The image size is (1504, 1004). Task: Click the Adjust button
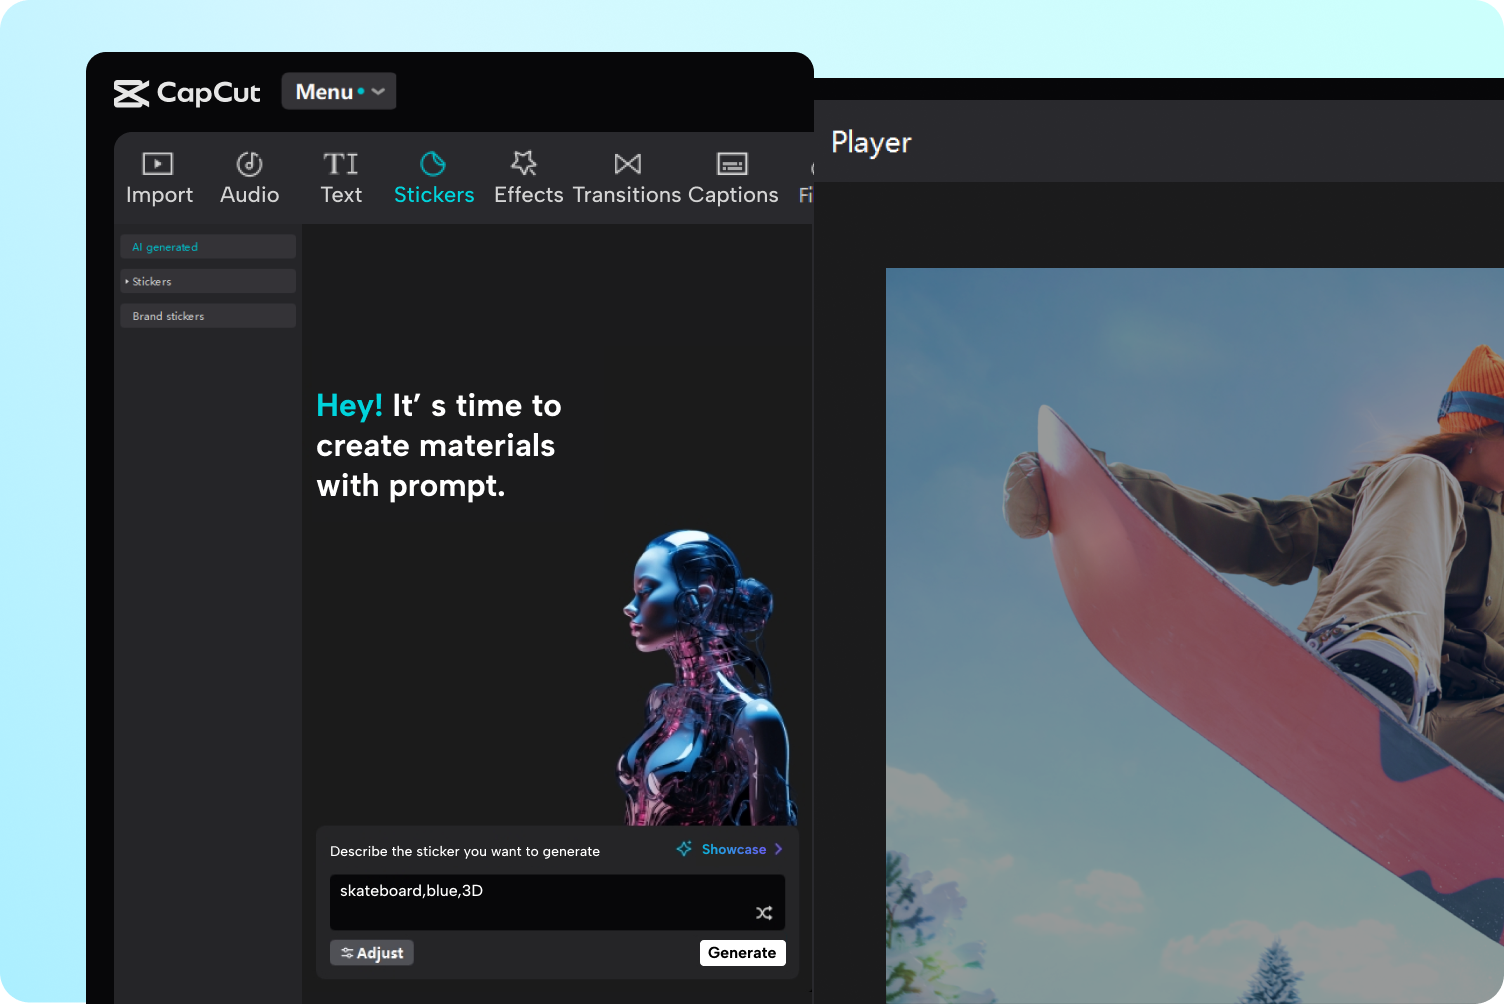(x=372, y=953)
